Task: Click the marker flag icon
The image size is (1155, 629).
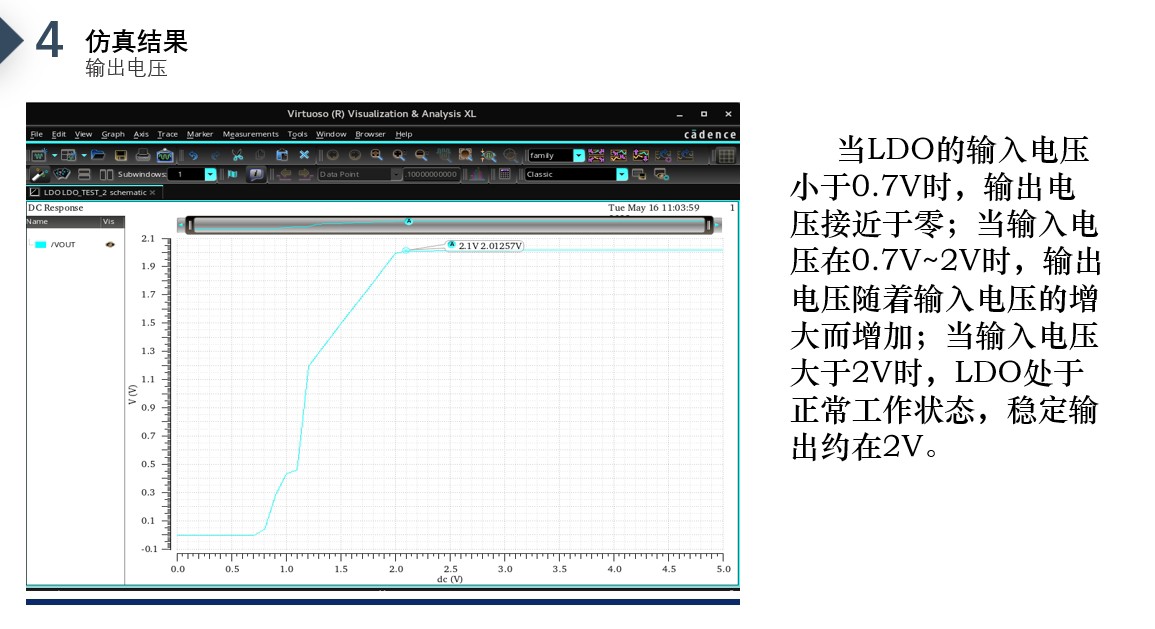Action: [x=232, y=174]
